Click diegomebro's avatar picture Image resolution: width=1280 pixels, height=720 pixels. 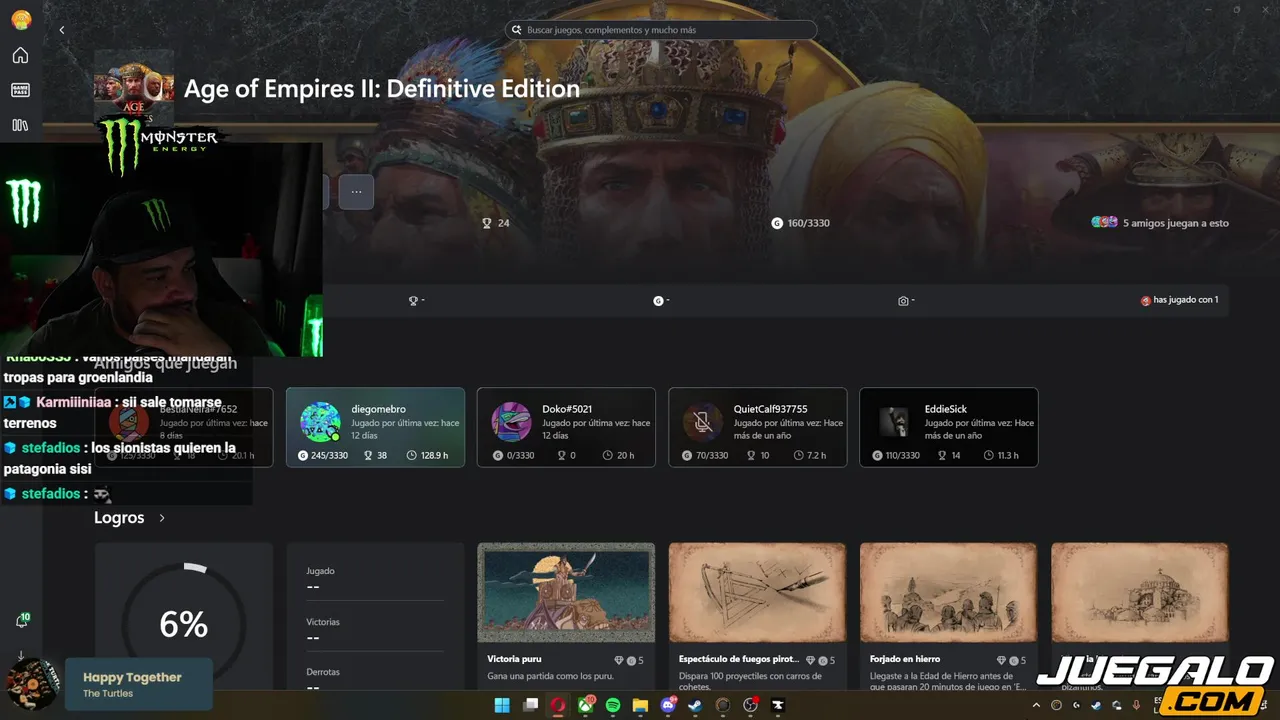click(x=320, y=422)
